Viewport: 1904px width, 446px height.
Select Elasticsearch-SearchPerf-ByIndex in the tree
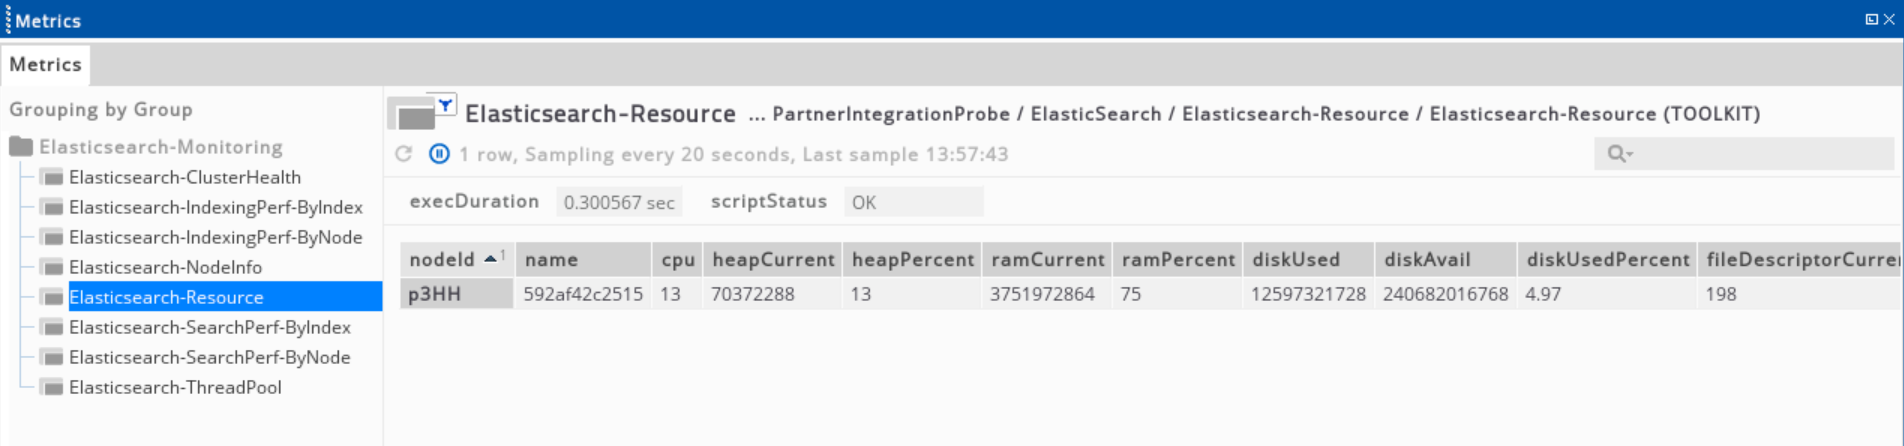click(x=209, y=327)
